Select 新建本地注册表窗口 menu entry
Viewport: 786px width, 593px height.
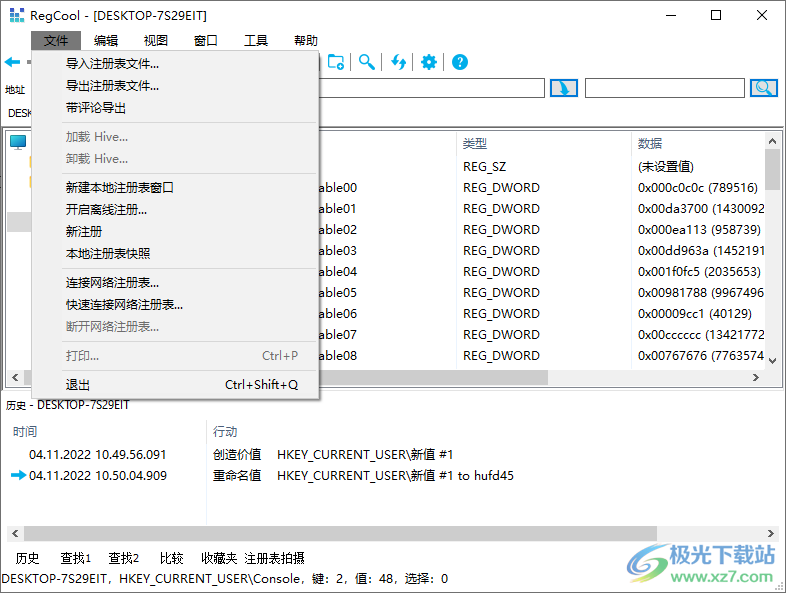175,187
